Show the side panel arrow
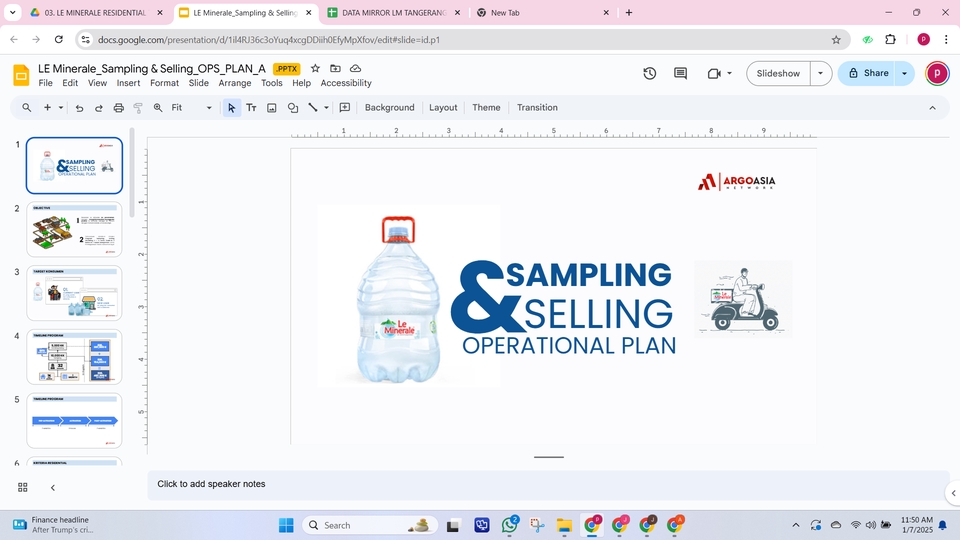This screenshot has width=960, height=540. pyautogui.click(x=953, y=493)
